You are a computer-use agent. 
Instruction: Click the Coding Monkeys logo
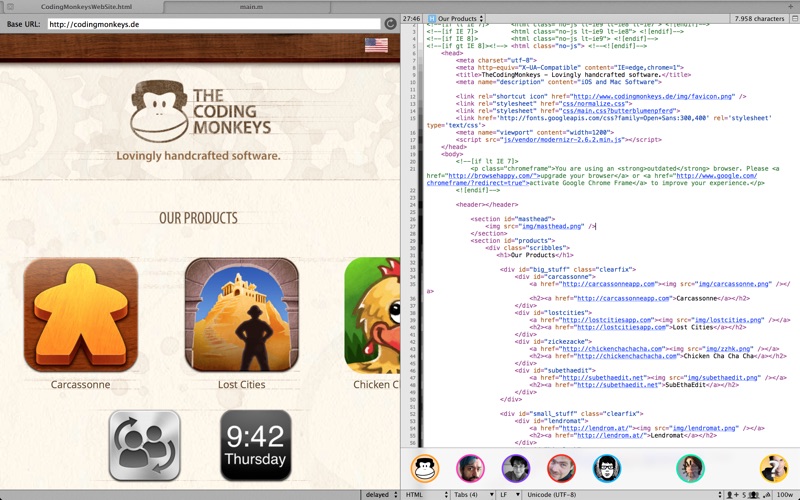(x=200, y=111)
